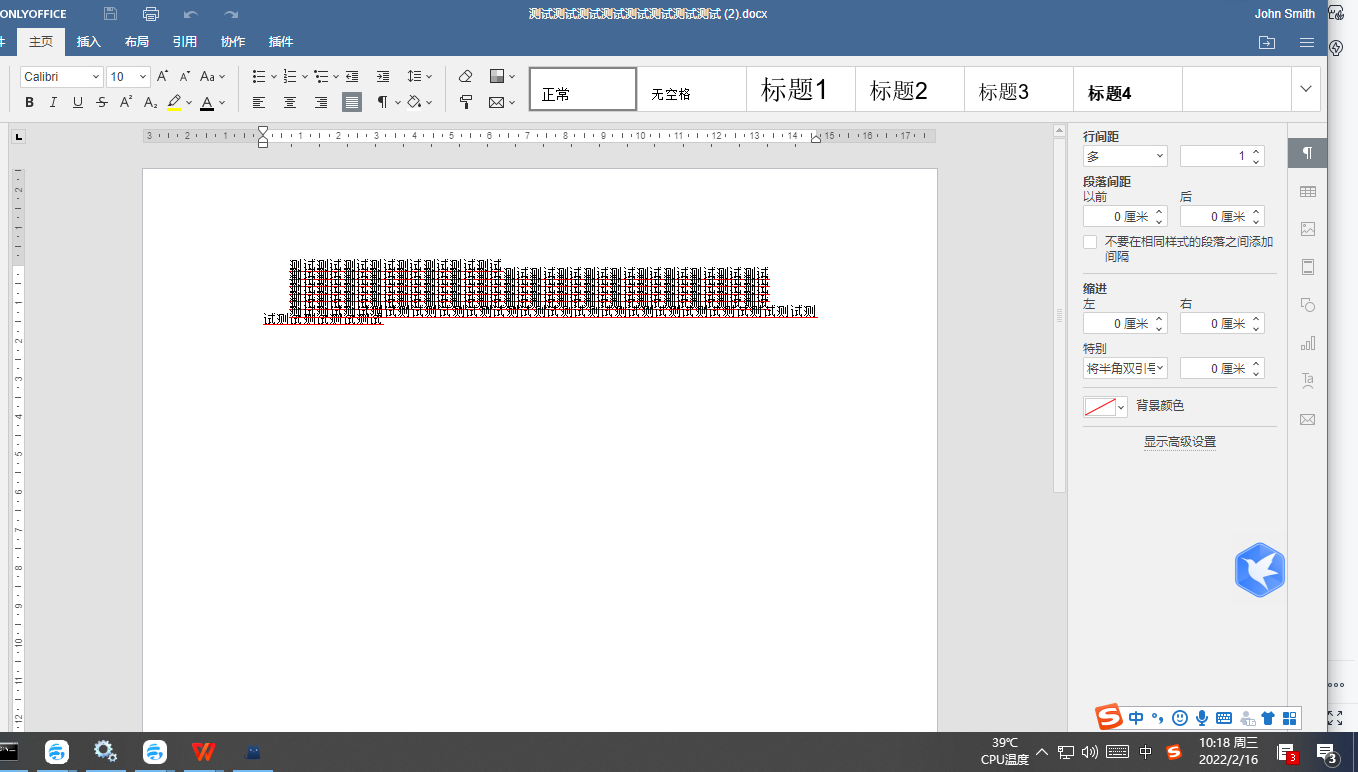Open the WPS app in the taskbar
The width and height of the screenshot is (1358, 772).
click(x=203, y=751)
